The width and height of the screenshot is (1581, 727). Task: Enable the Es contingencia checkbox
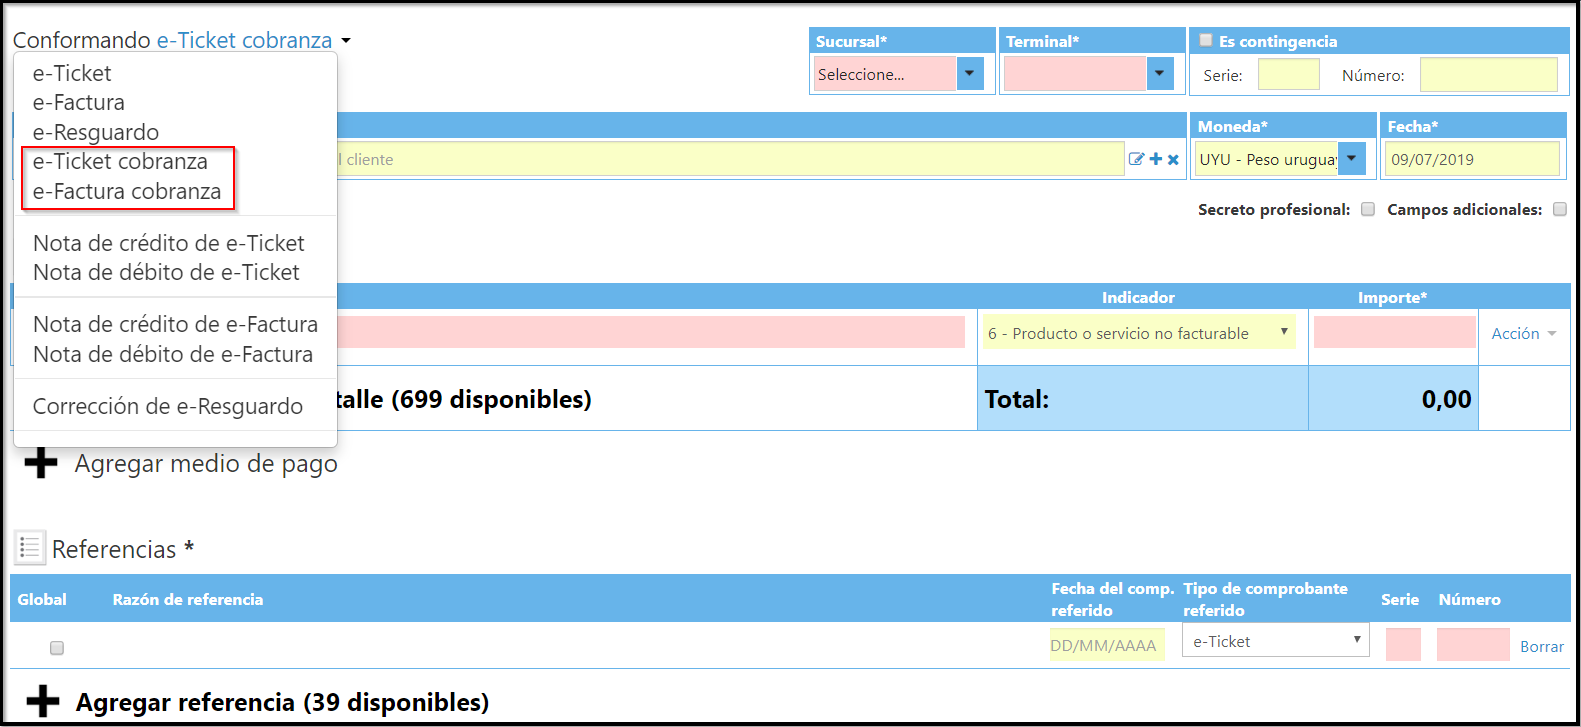coord(1206,41)
